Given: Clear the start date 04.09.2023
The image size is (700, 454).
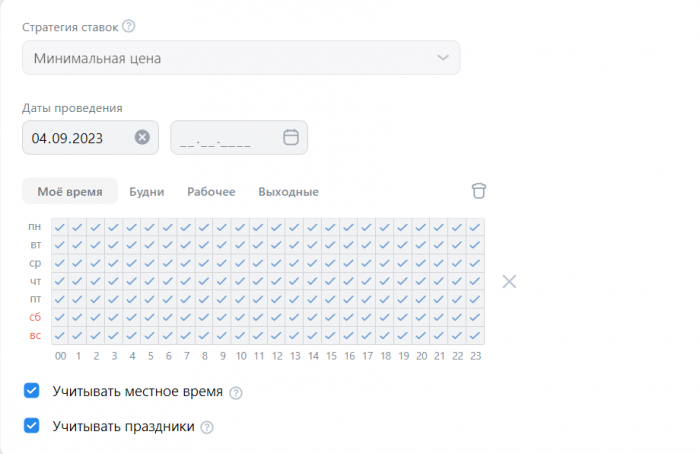Looking at the screenshot, I should click(x=142, y=138).
